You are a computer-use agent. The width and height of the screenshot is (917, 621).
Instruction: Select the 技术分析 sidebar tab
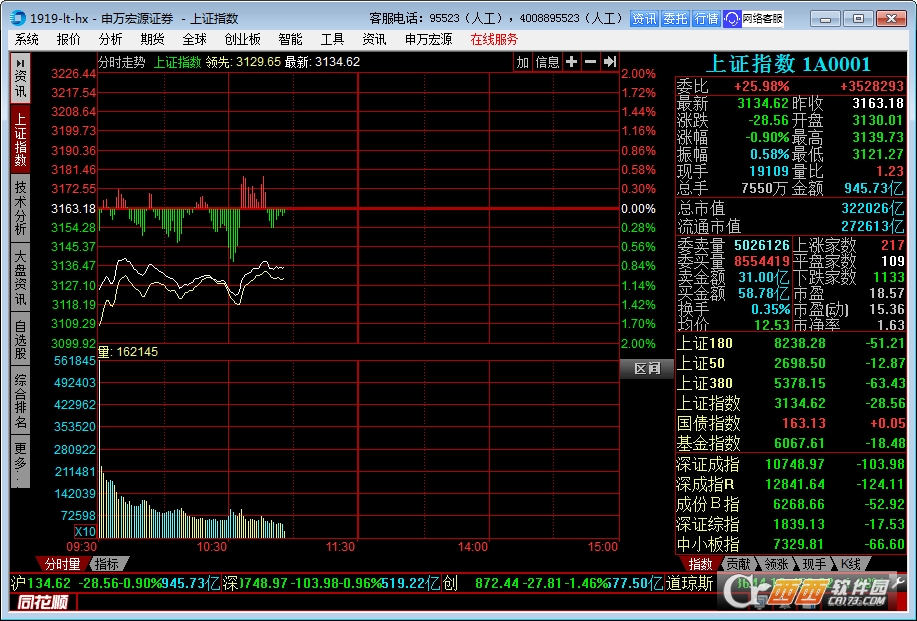pos(20,208)
